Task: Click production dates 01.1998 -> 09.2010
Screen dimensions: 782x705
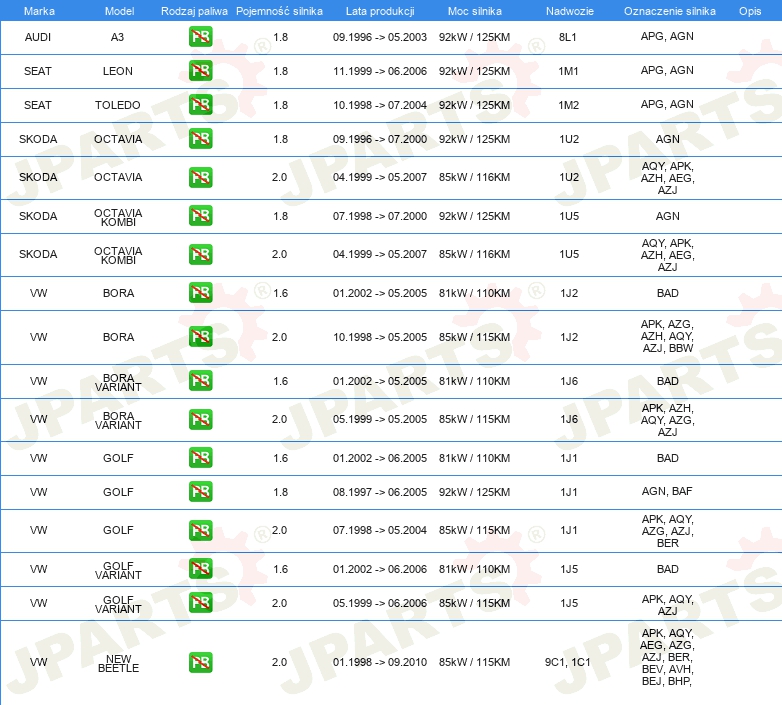Action: (x=380, y=662)
